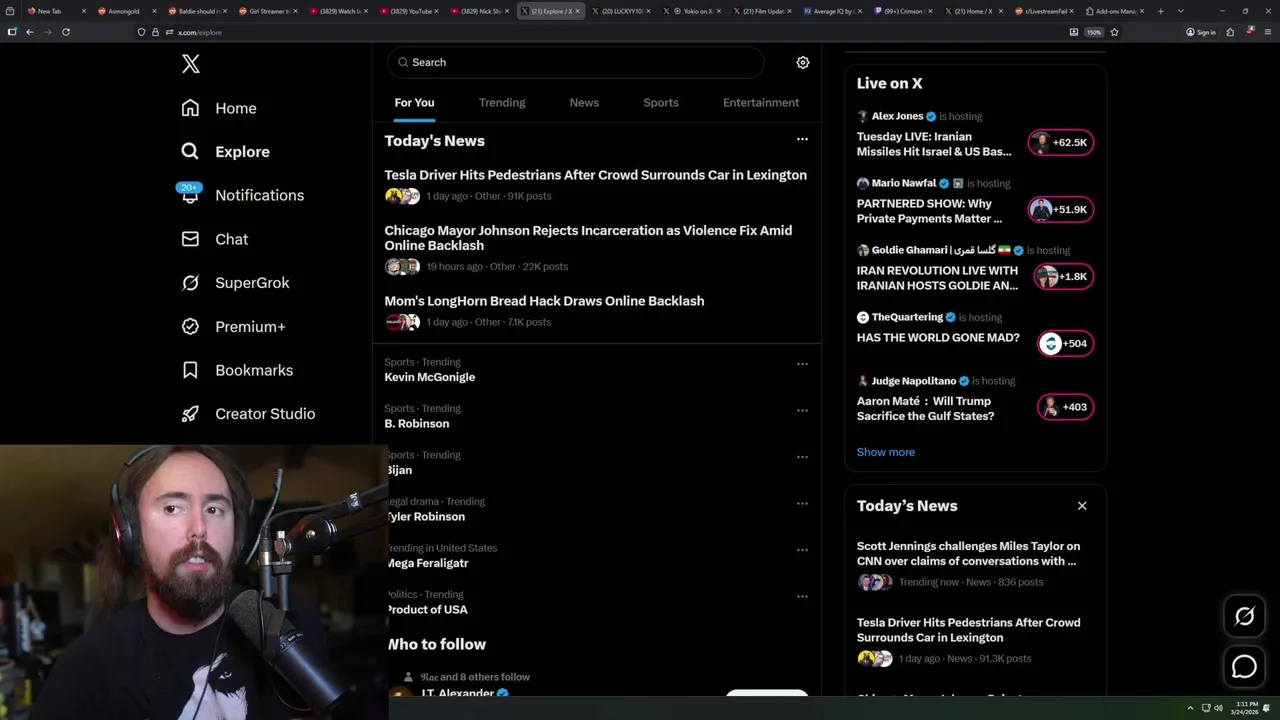The width and height of the screenshot is (1280, 720).
Task: Open more options for Kevin McGonigle trend
Action: click(802, 364)
